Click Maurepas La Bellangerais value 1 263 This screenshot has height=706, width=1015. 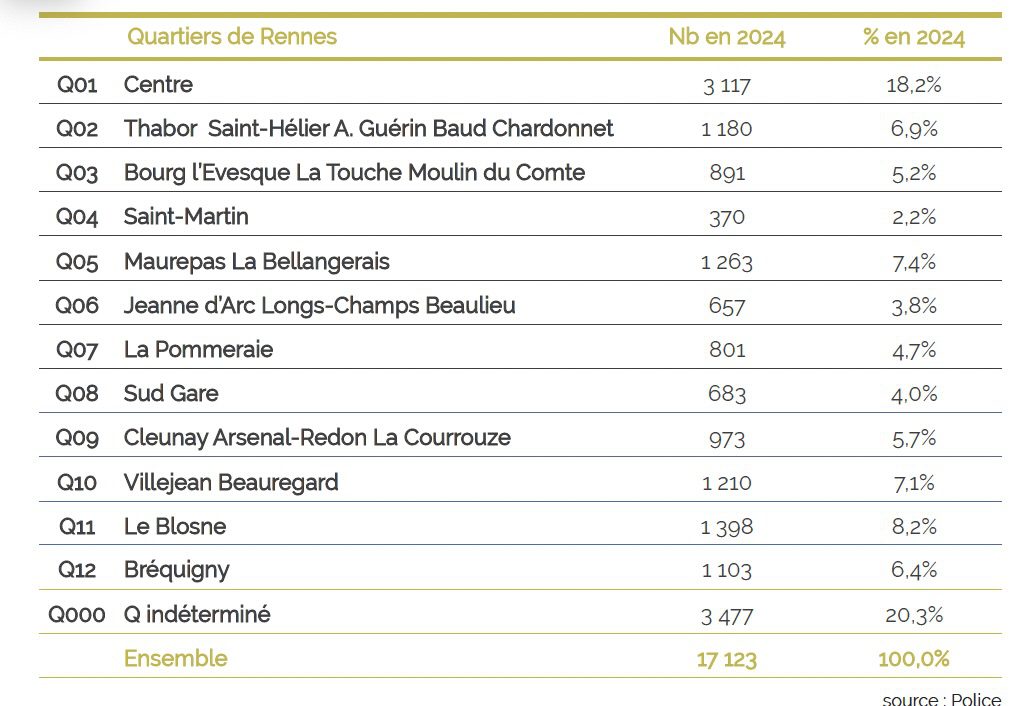726,262
